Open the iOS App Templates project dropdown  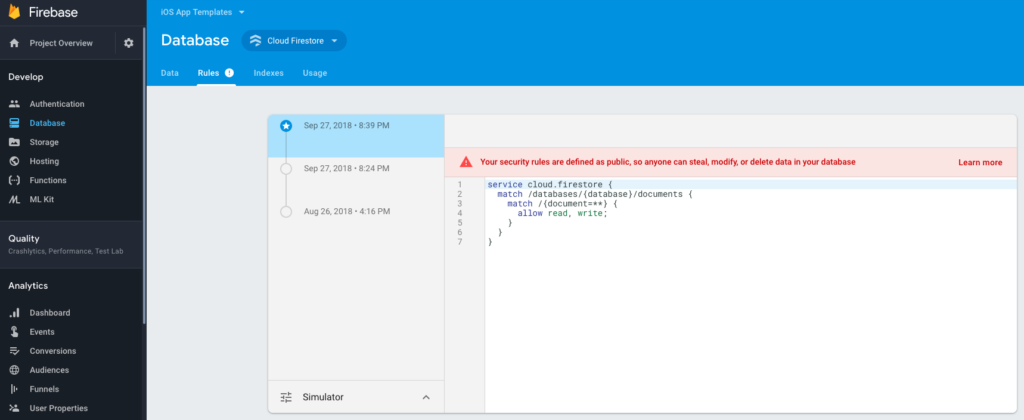pyautogui.click(x=201, y=12)
